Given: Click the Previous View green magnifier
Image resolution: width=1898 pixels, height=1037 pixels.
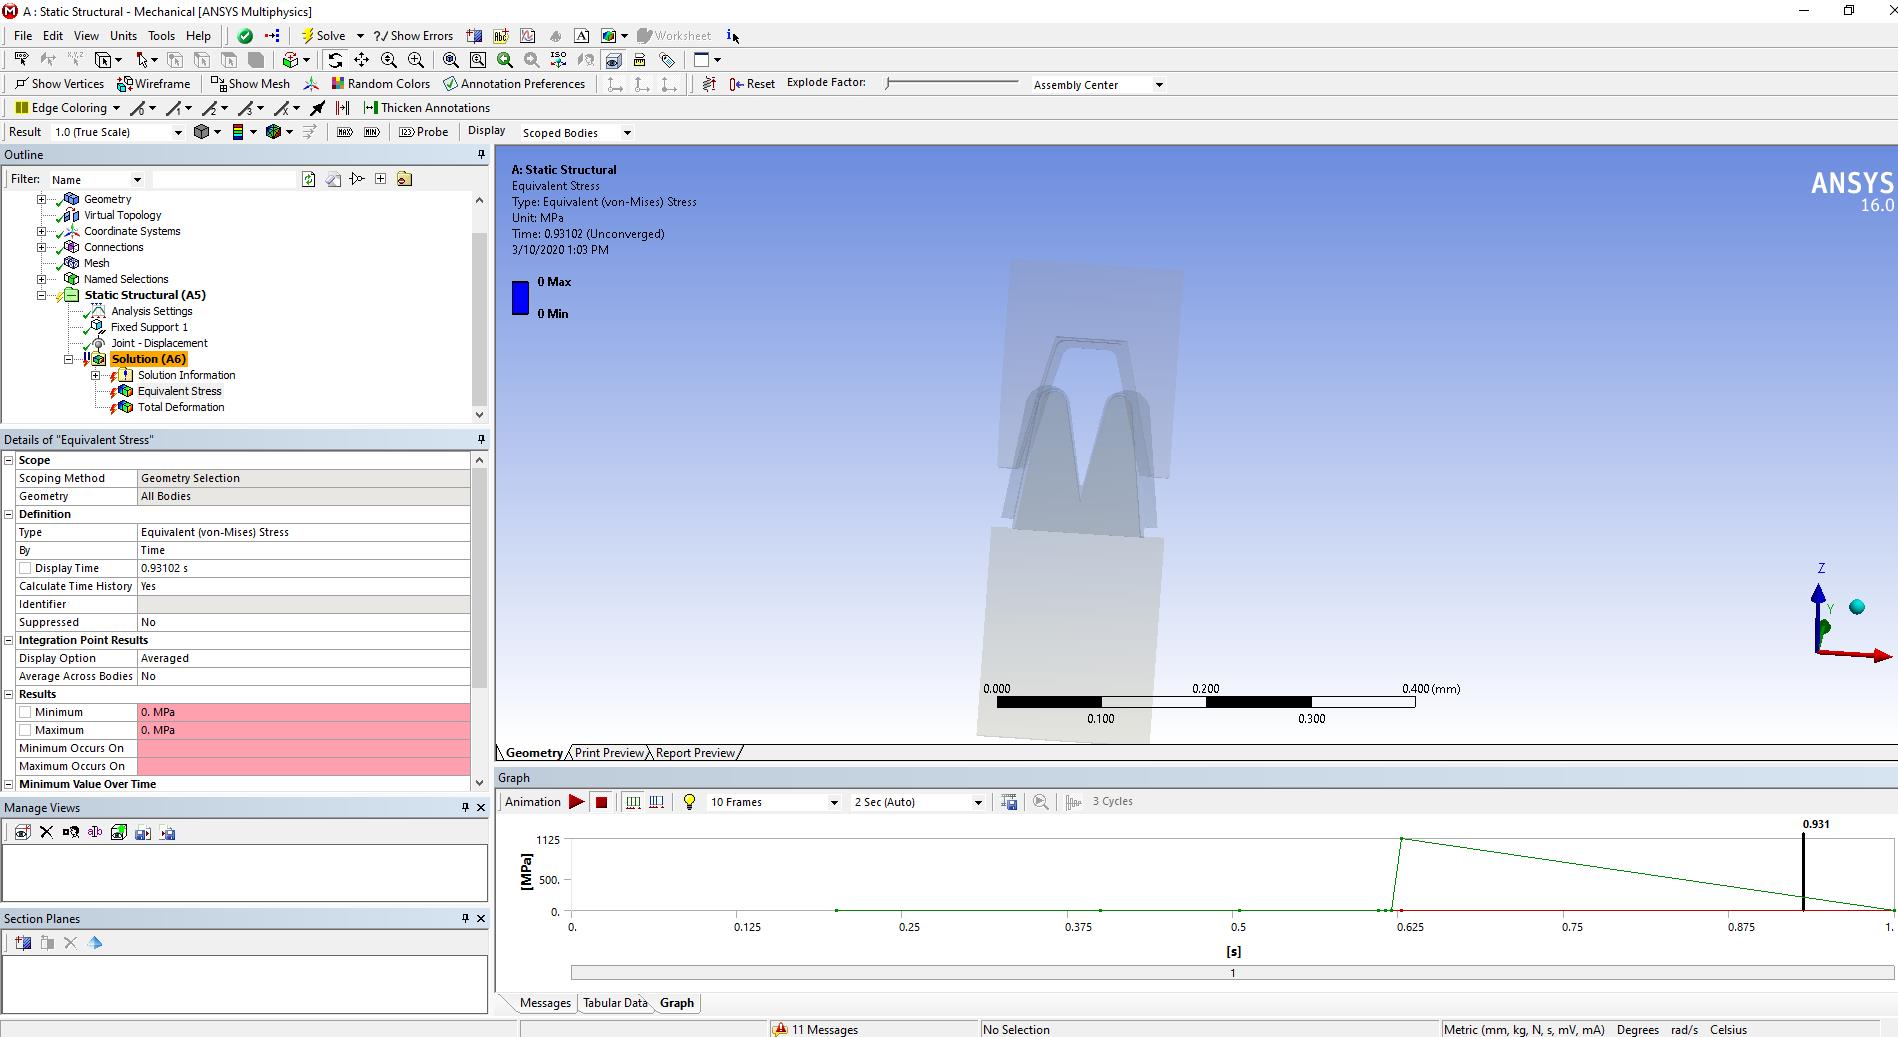Looking at the screenshot, I should click(x=504, y=60).
